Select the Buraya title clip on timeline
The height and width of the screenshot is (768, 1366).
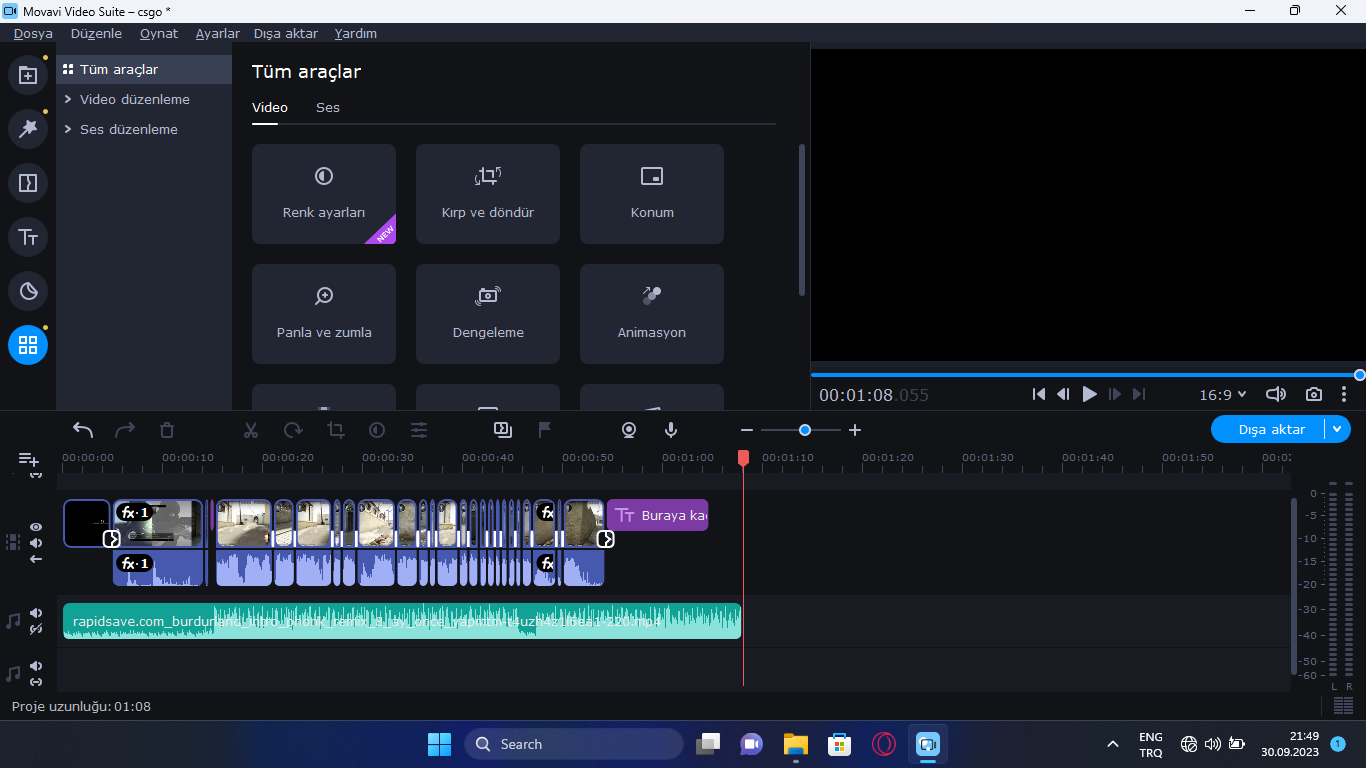coord(658,515)
